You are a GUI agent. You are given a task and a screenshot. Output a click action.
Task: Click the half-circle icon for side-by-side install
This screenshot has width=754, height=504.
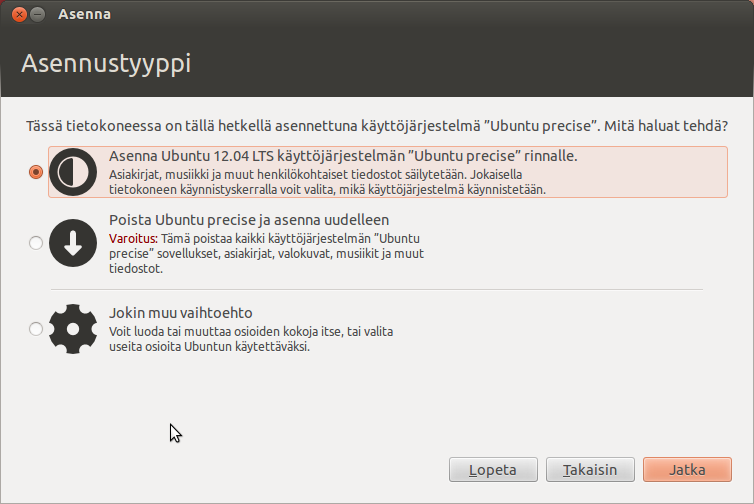[x=72, y=171]
